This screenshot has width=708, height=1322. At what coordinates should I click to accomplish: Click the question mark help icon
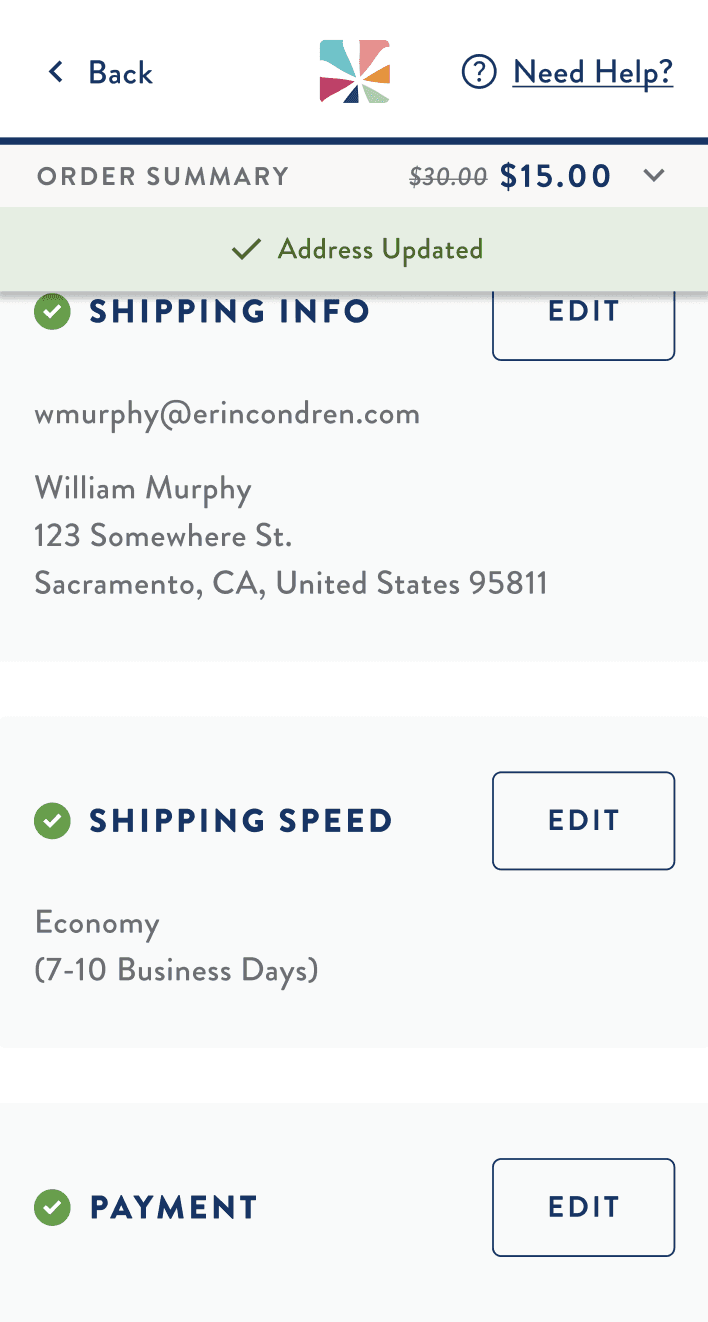(x=479, y=72)
